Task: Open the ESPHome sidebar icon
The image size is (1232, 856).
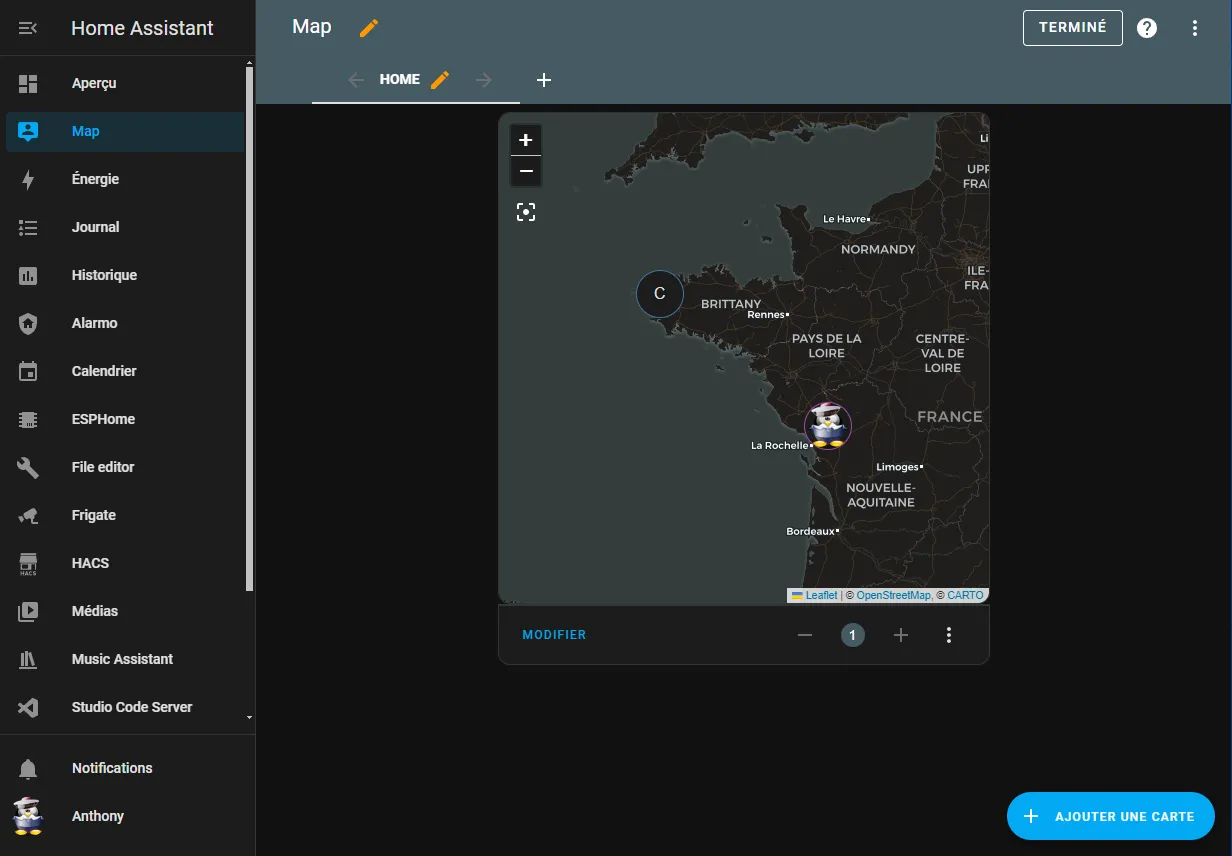Action: (x=28, y=419)
